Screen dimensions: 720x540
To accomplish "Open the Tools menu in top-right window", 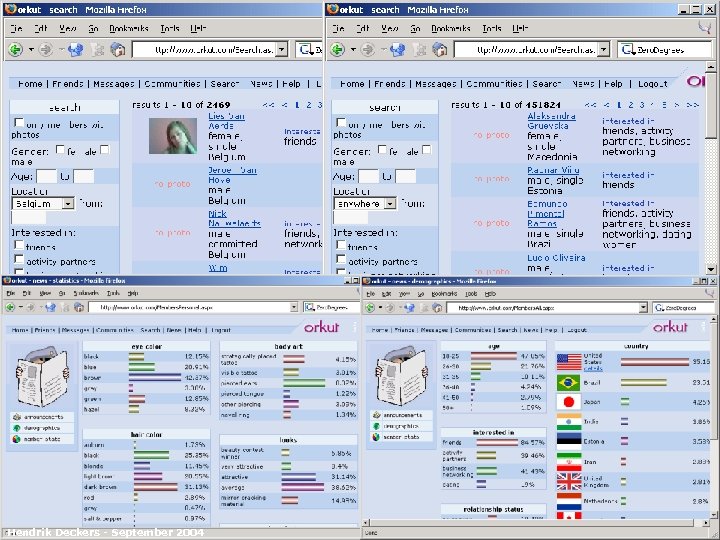I will (x=491, y=28).
